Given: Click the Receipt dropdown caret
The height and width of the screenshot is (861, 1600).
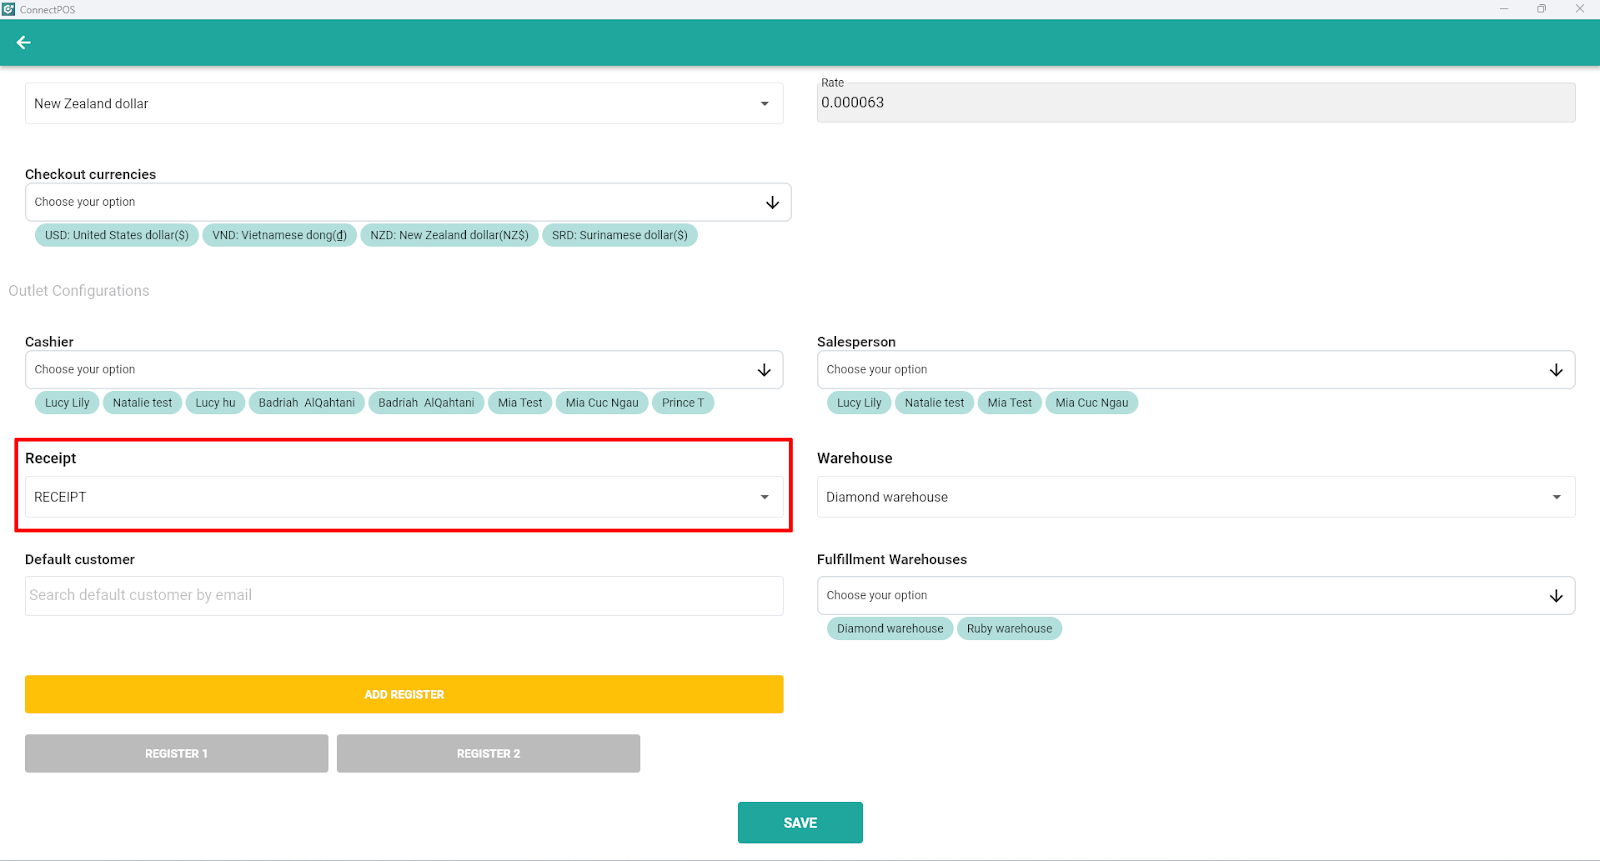Looking at the screenshot, I should pos(765,497).
